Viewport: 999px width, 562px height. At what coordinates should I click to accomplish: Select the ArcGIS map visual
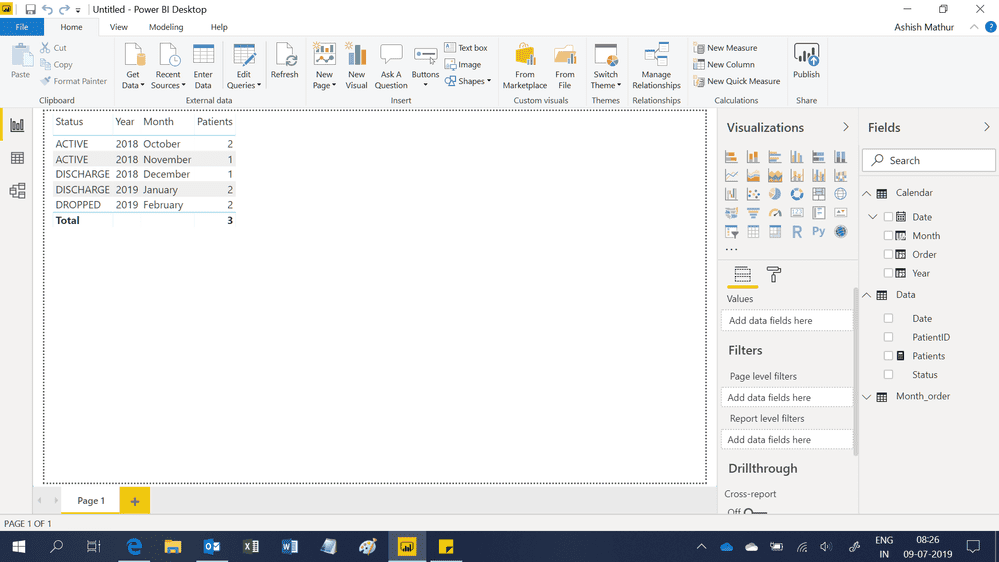tap(840, 232)
